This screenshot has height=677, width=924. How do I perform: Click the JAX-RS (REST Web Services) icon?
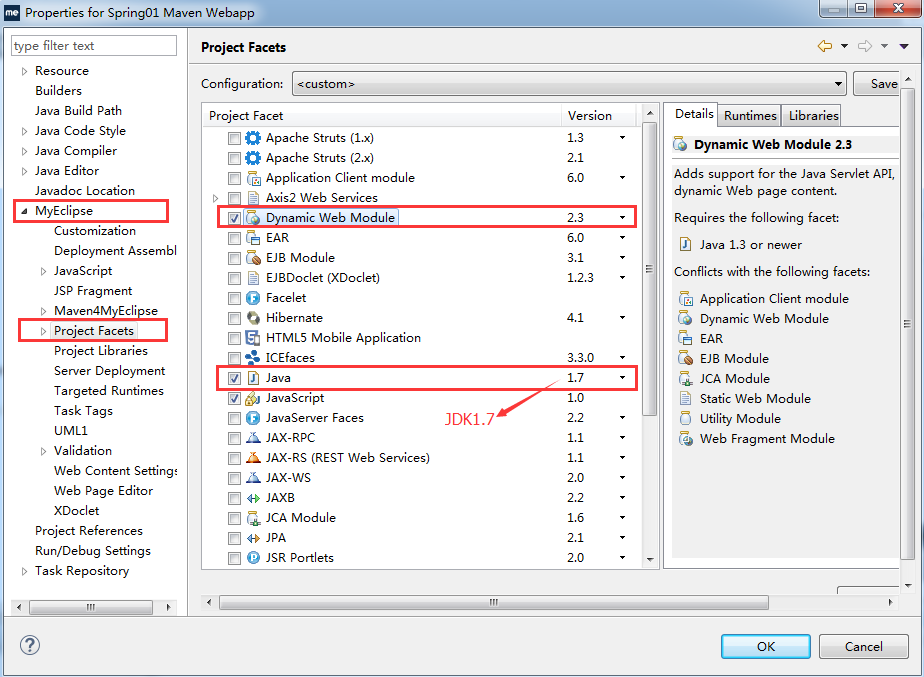click(253, 458)
